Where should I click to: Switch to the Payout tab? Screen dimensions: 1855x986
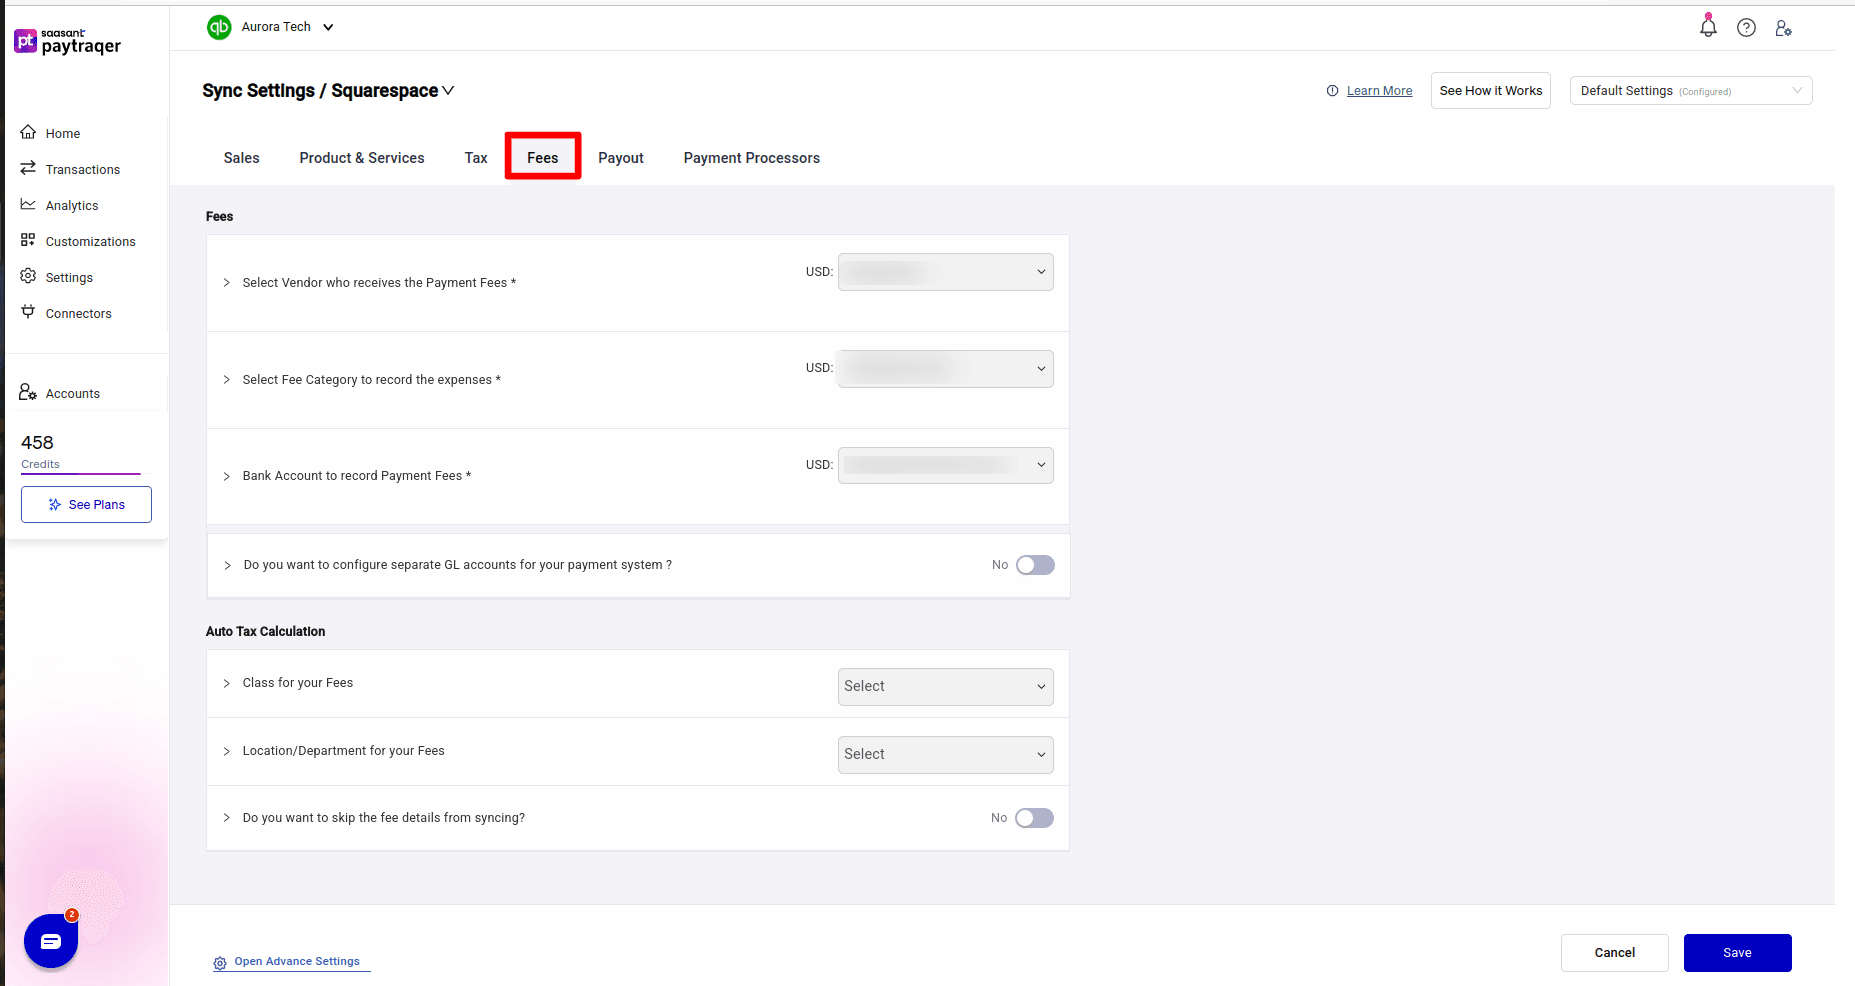[620, 157]
